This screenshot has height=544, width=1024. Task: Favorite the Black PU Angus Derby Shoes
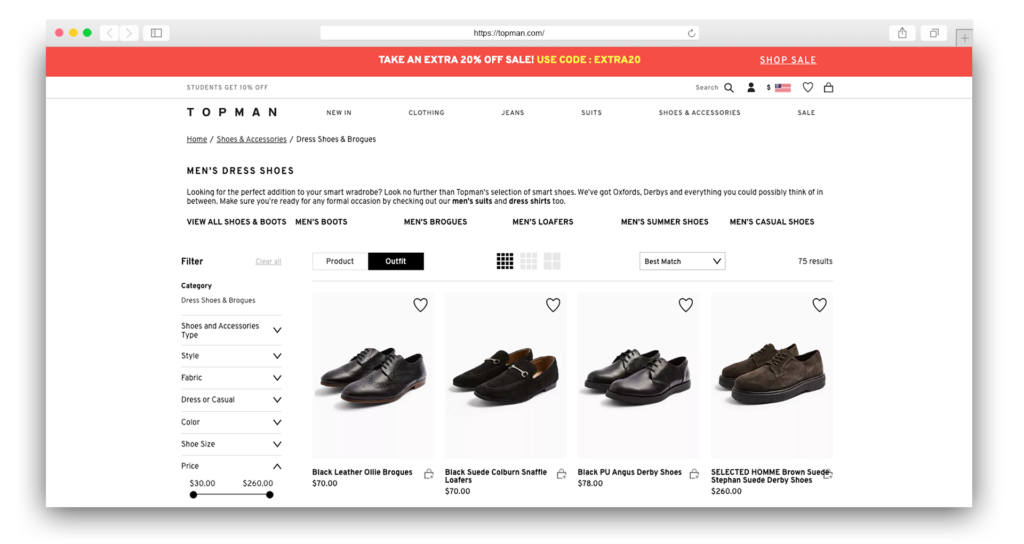(686, 305)
